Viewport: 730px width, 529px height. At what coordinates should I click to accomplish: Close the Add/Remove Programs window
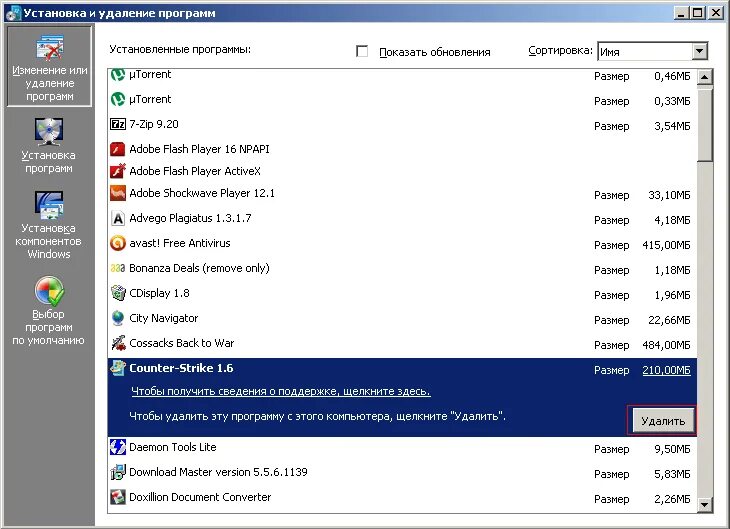pyautogui.click(x=716, y=13)
